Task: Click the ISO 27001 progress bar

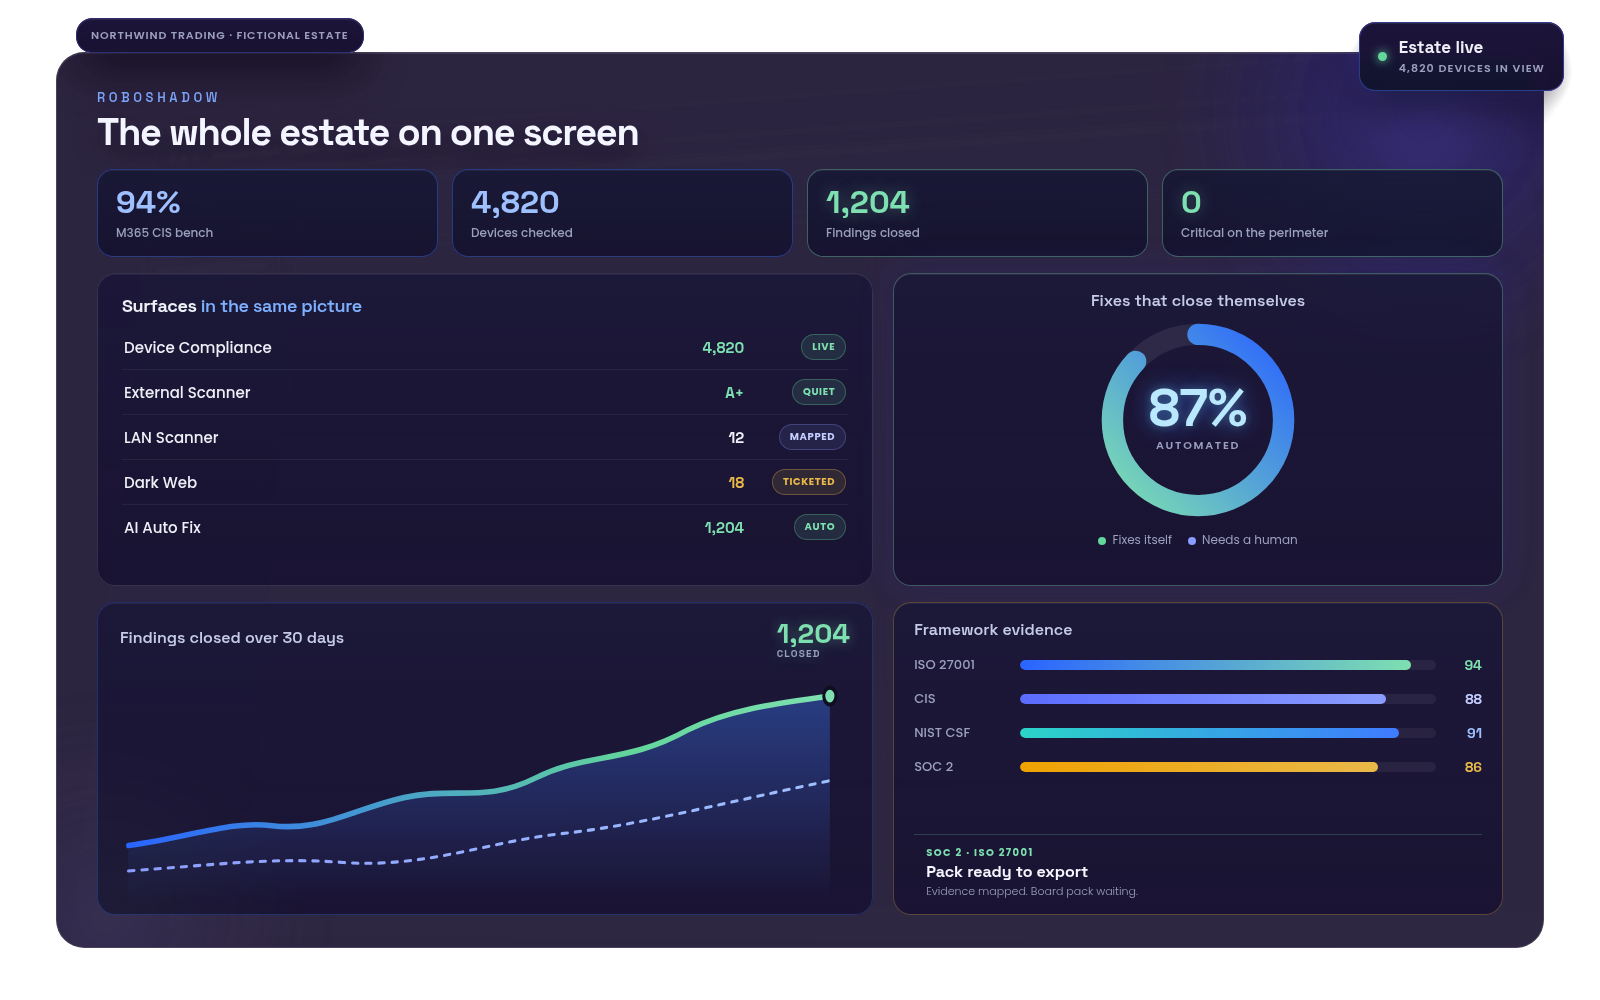Action: (x=1228, y=665)
